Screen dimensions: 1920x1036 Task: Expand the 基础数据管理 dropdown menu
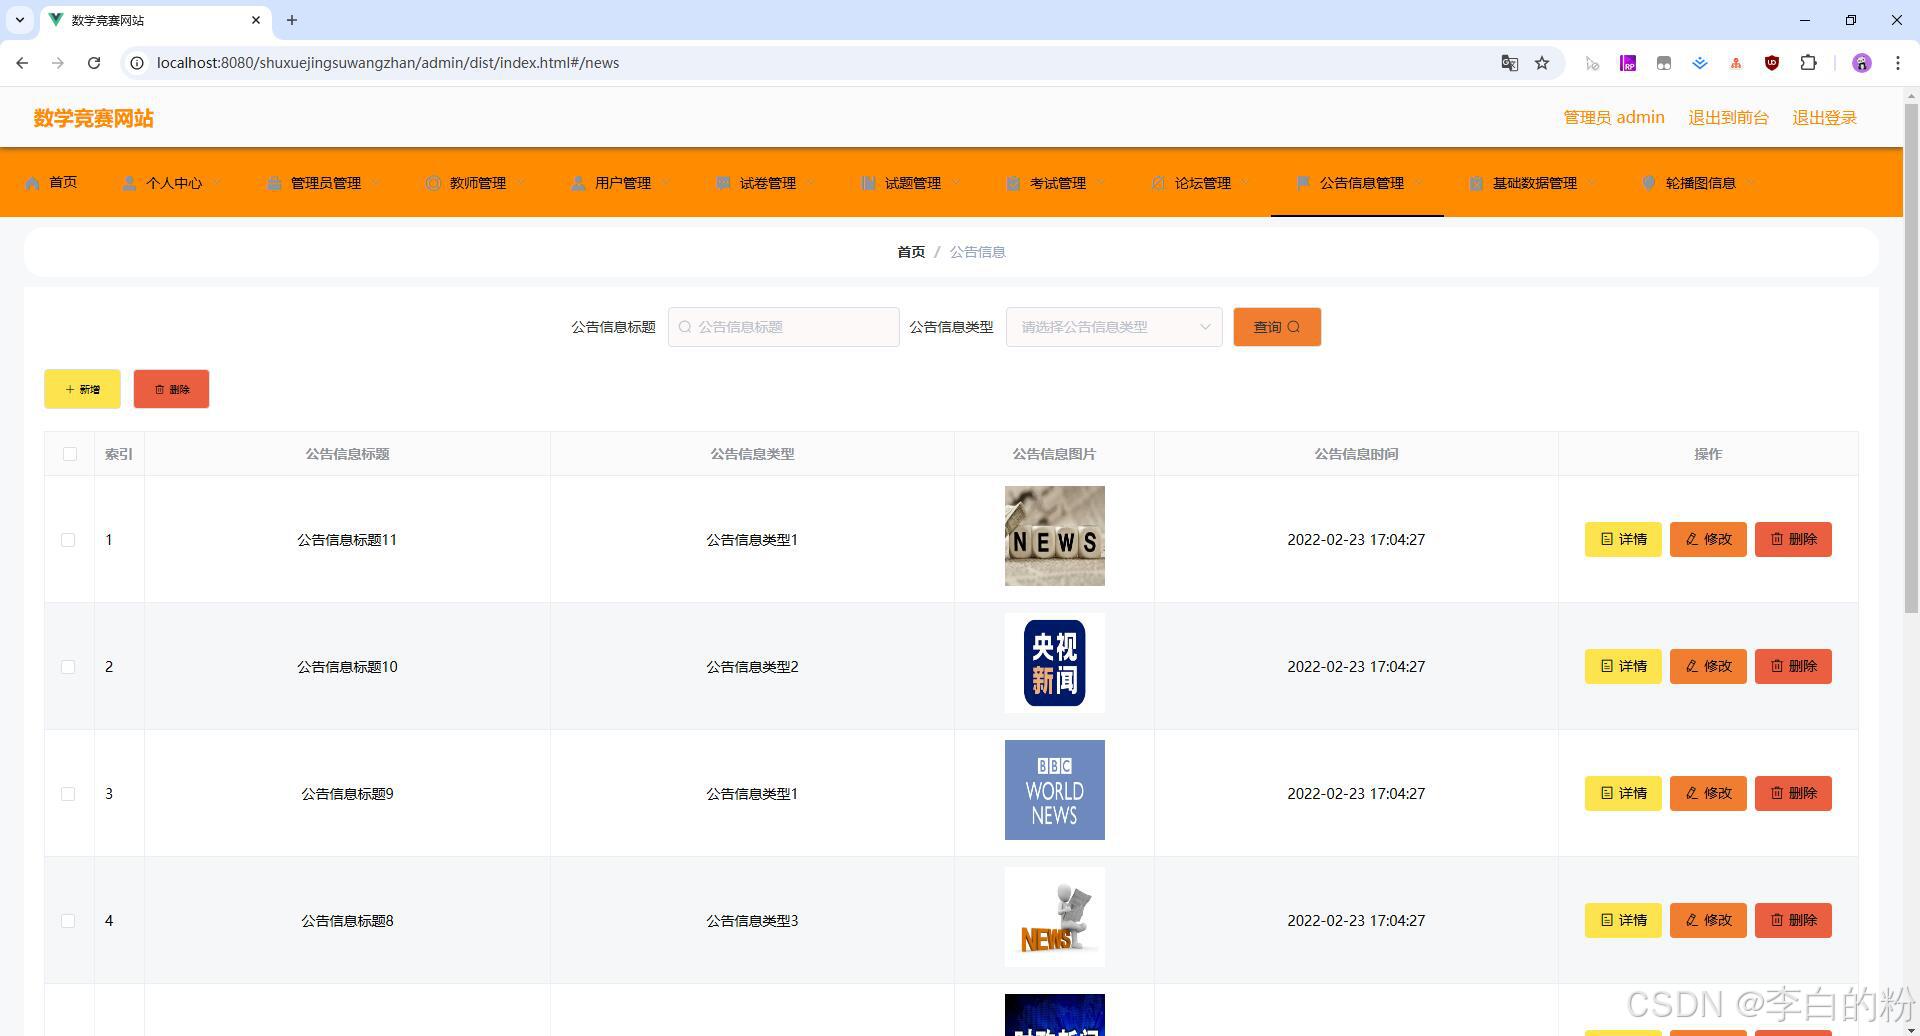coord(1532,183)
